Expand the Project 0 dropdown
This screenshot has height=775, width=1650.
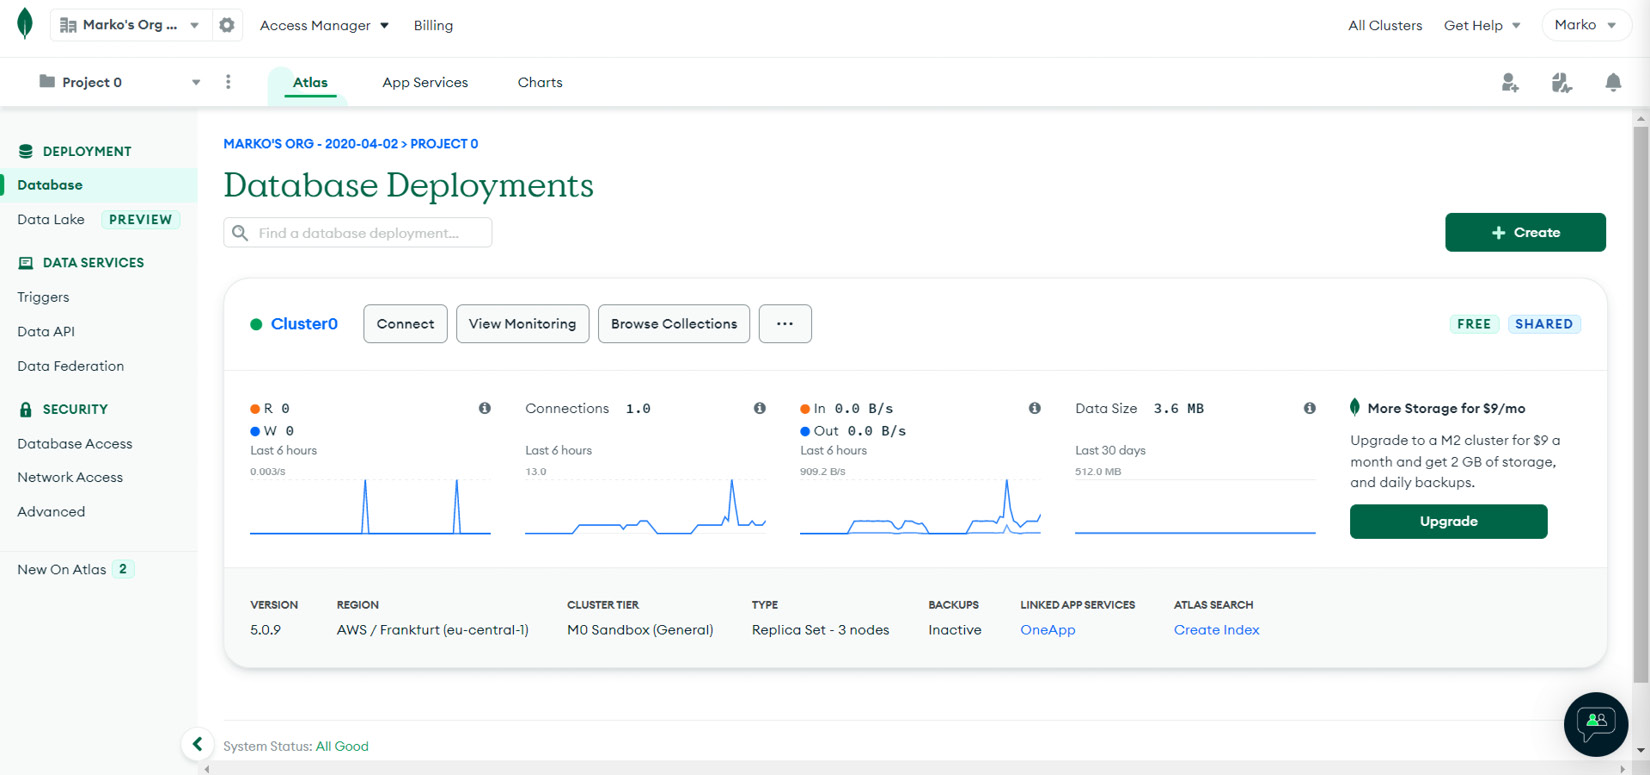pyautogui.click(x=195, y=82)
